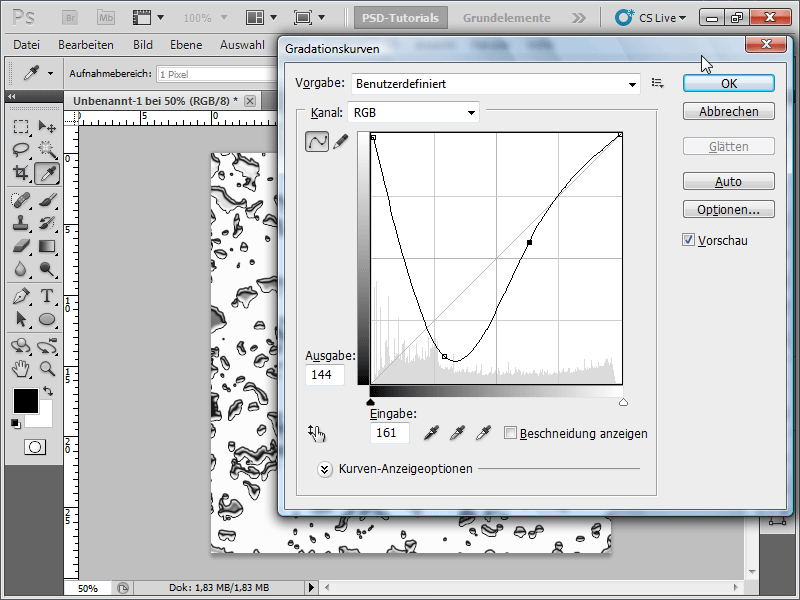Toggle the Vorschau checkbox

(688, 240)
